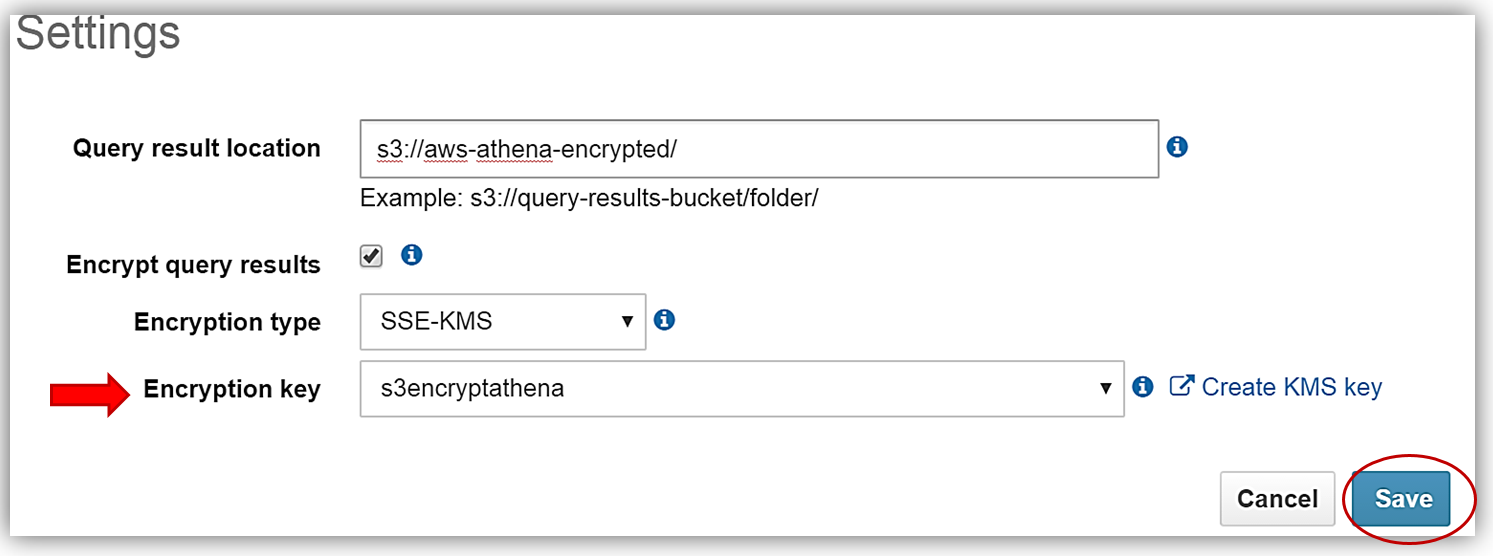1493x556 pixels.
Task: Follow the Create KMS key link
Action: tap(1291, 387)
